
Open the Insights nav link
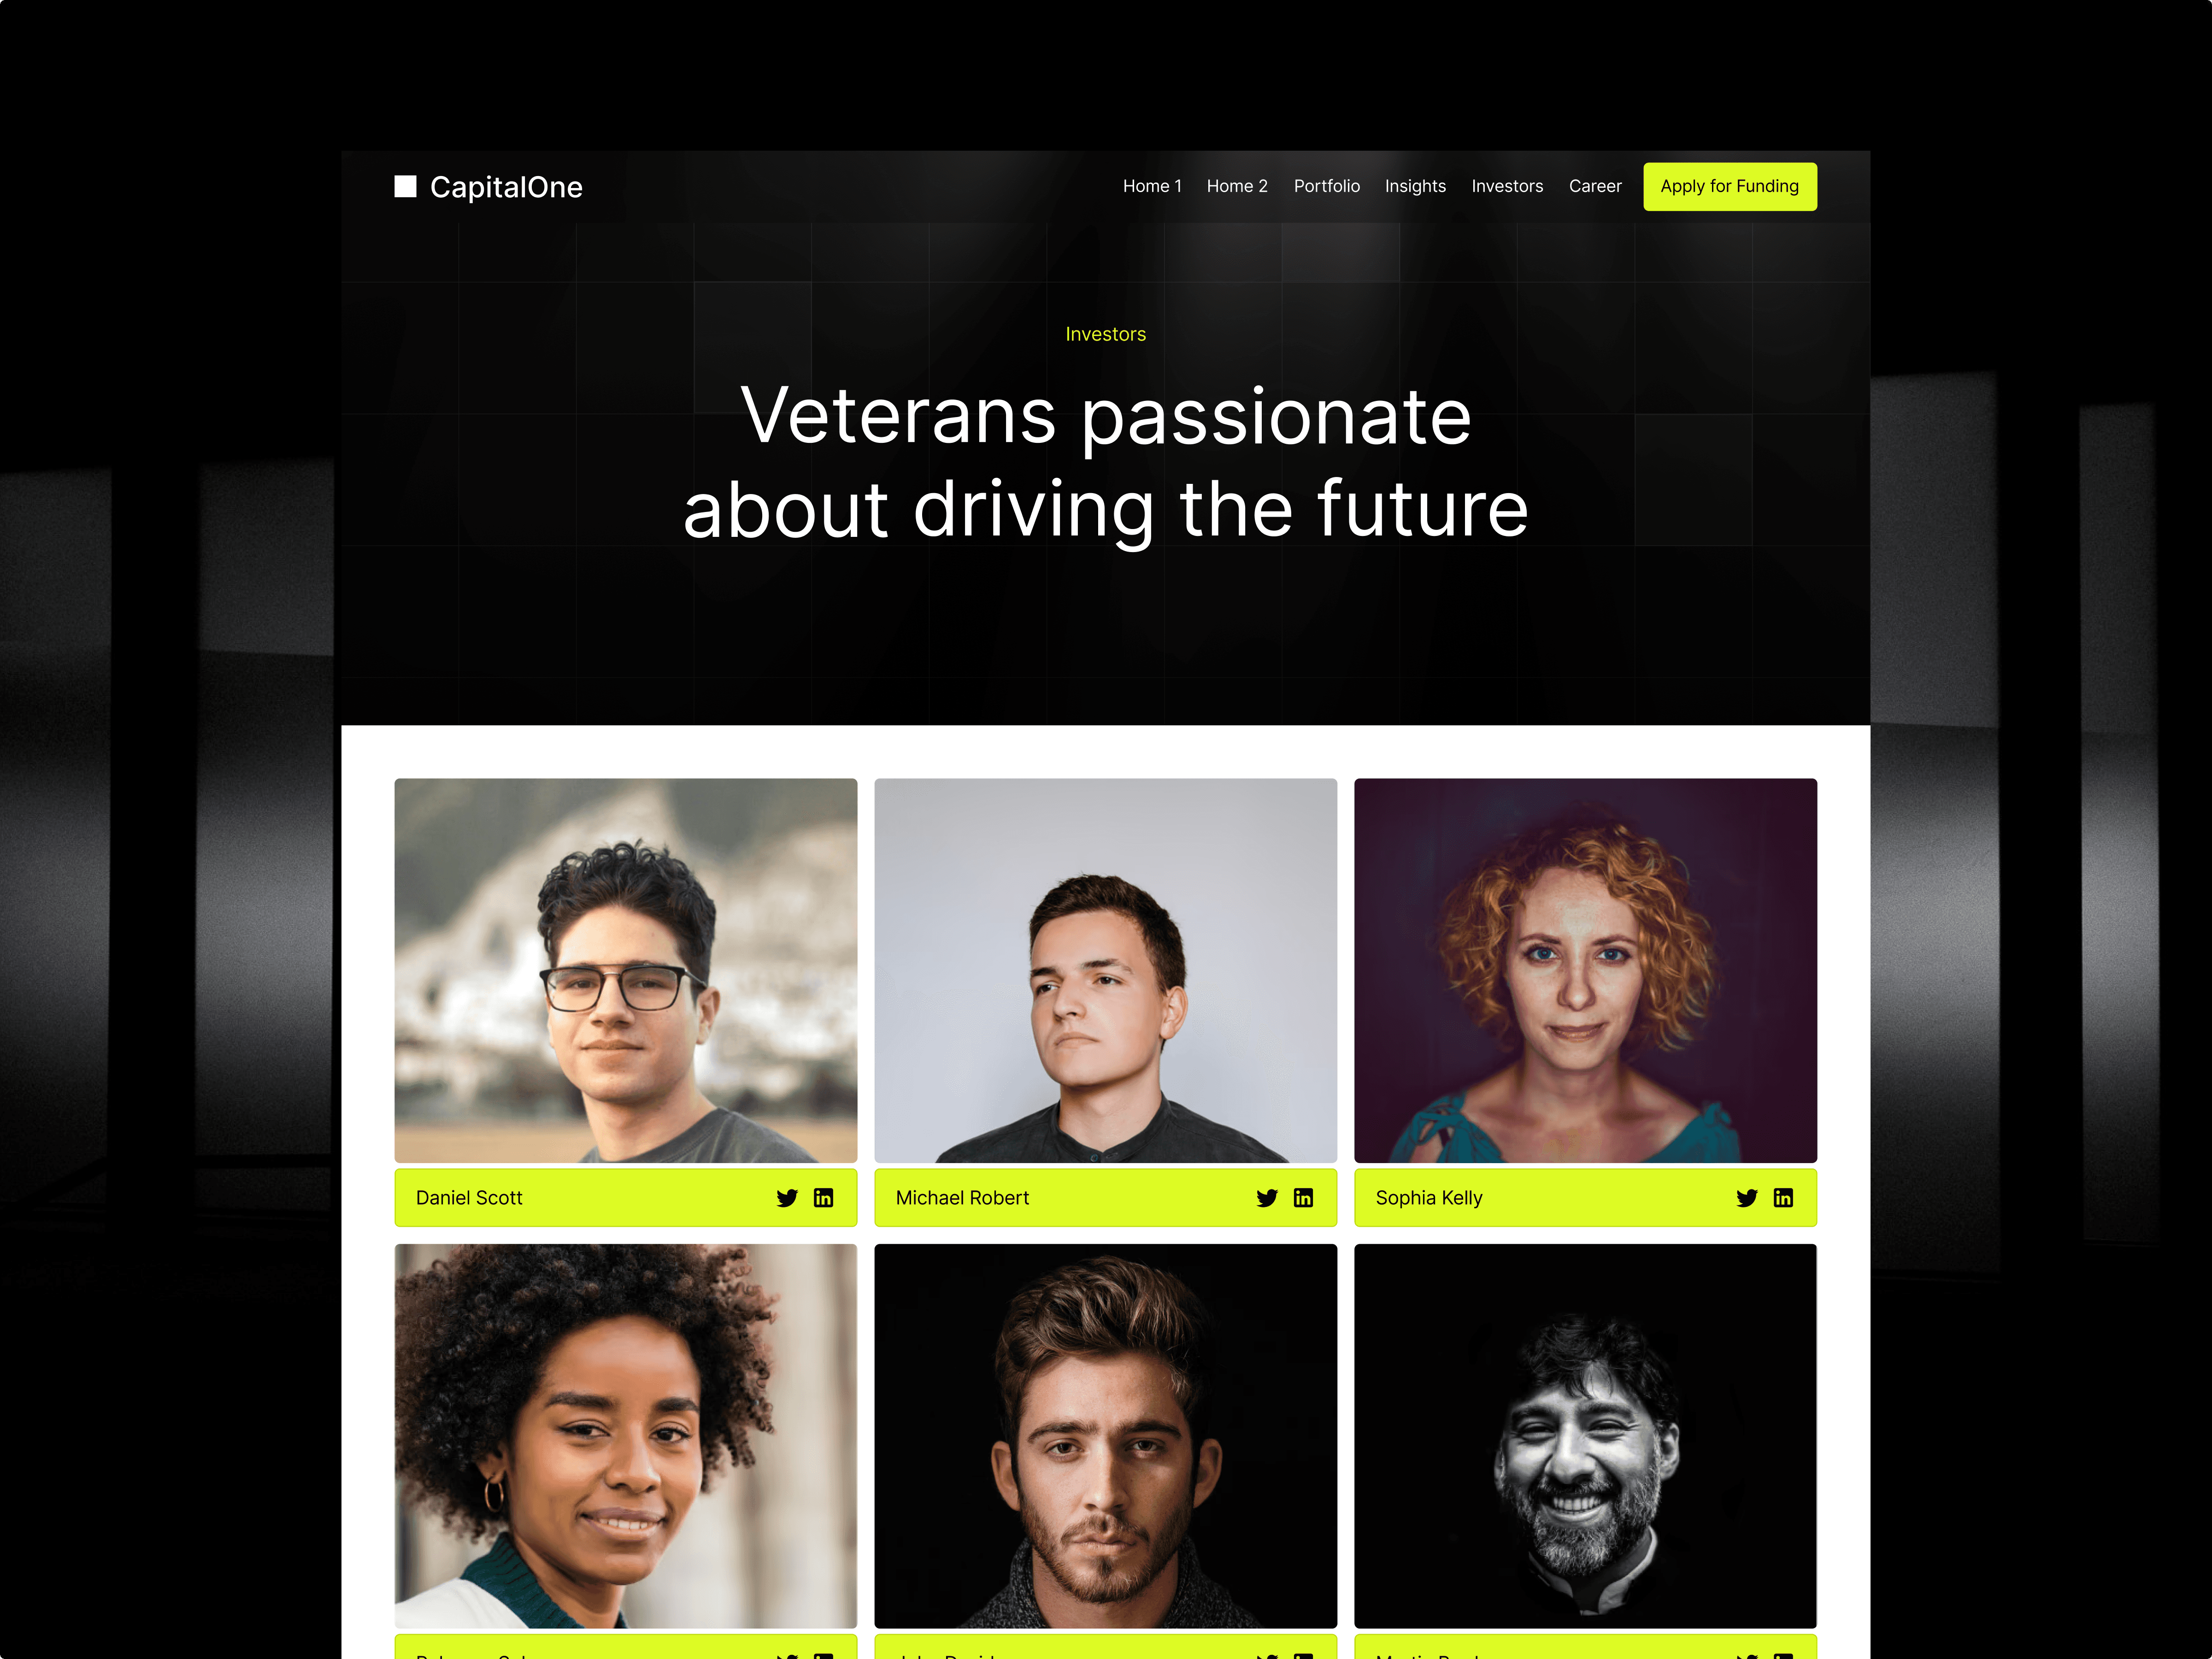tap(1415, 186)
